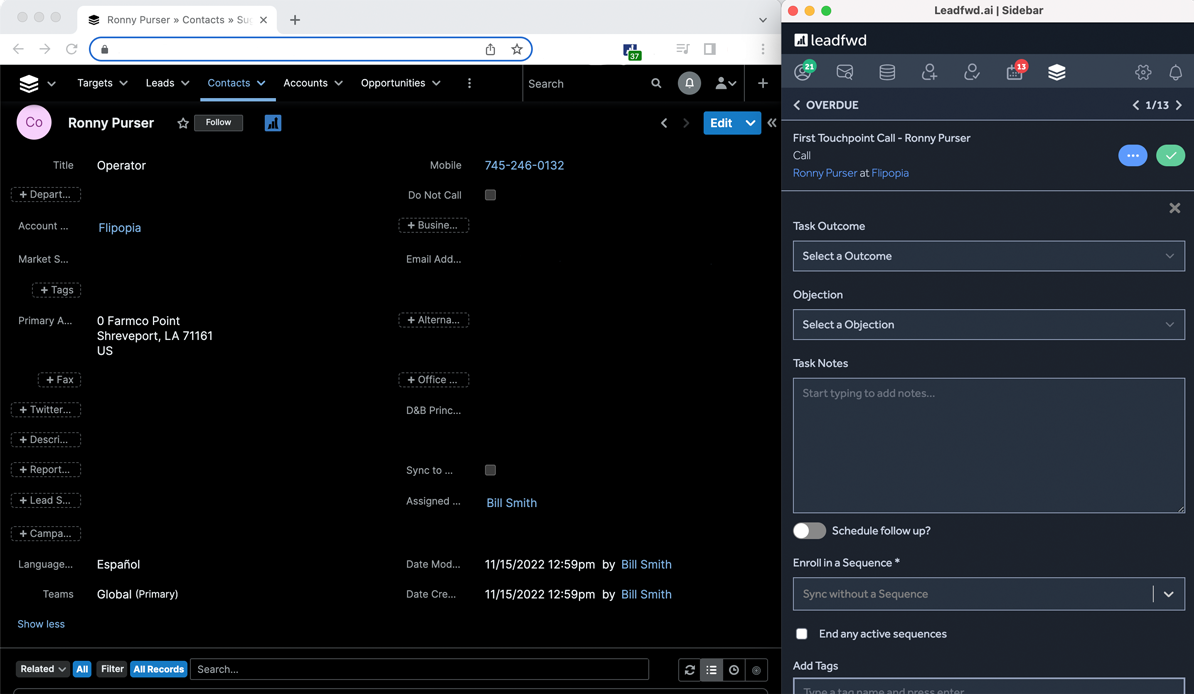The image size is (1194, 694).
Task: Expand the cube logo dropdown arrow
Action: (51, 84)
